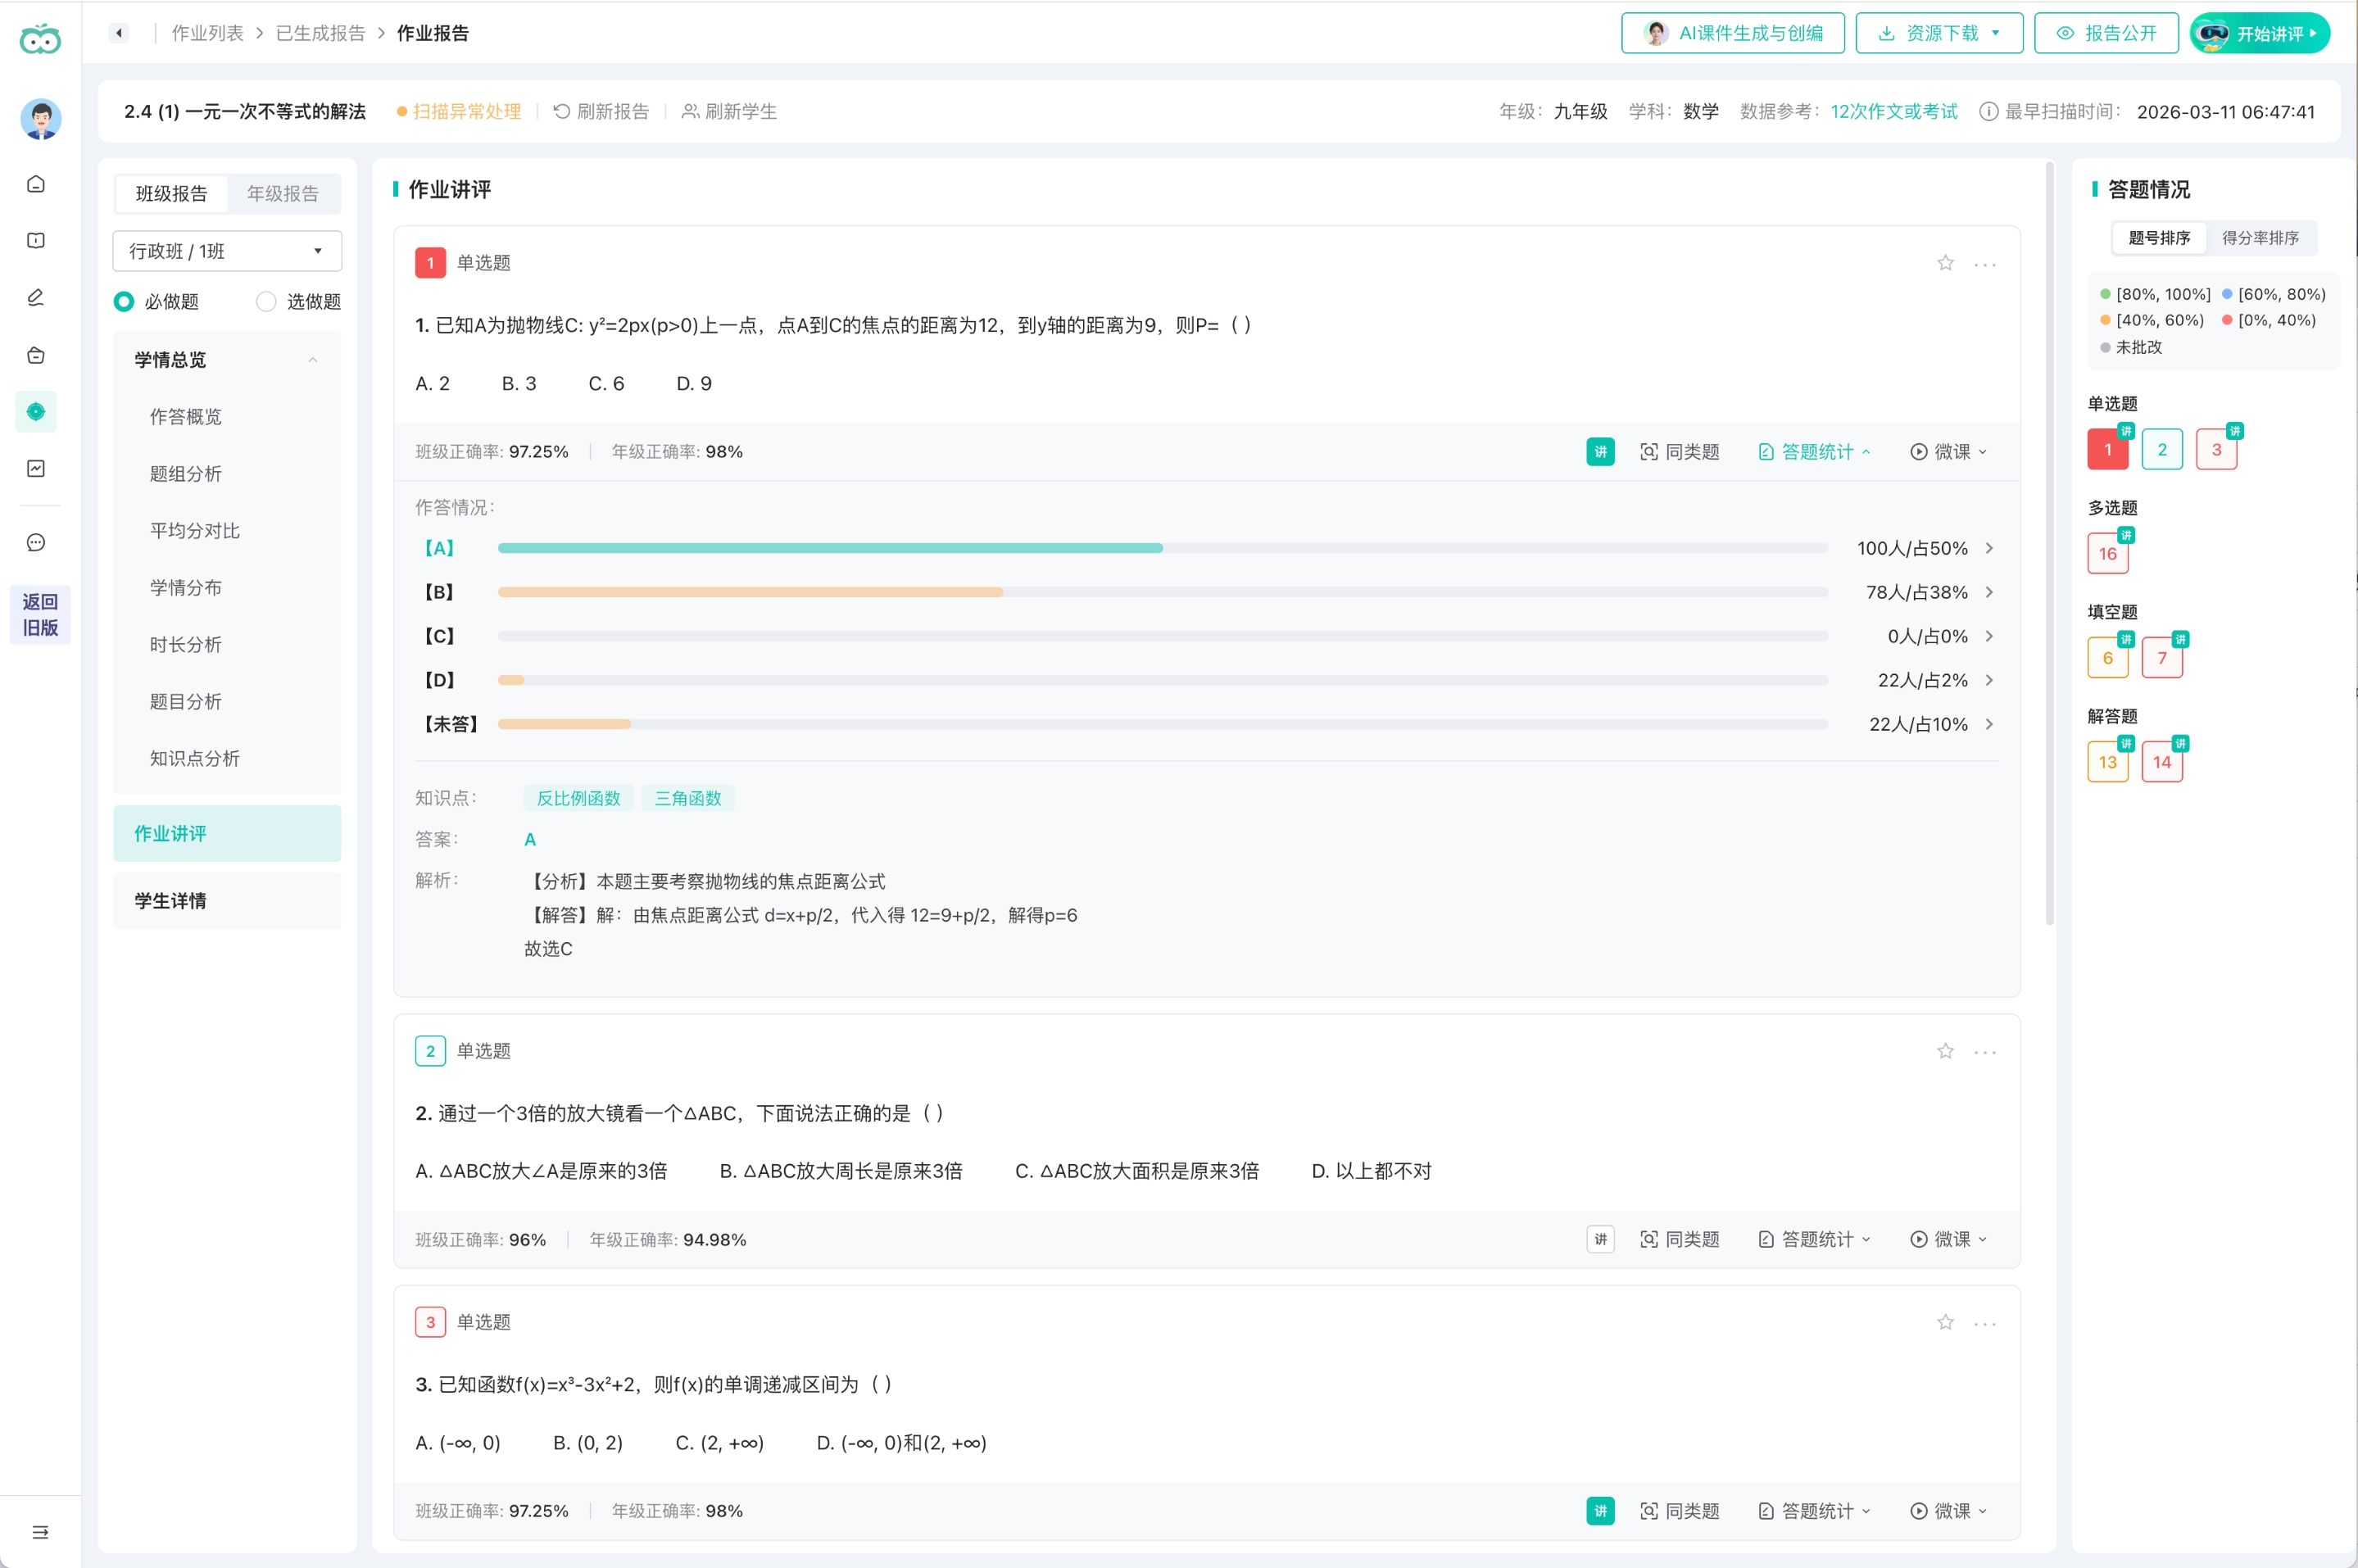Viewport: 2358px width, 1568px height.
Task: Click the pencil edit sidebar icon
Action: [36, 297]
